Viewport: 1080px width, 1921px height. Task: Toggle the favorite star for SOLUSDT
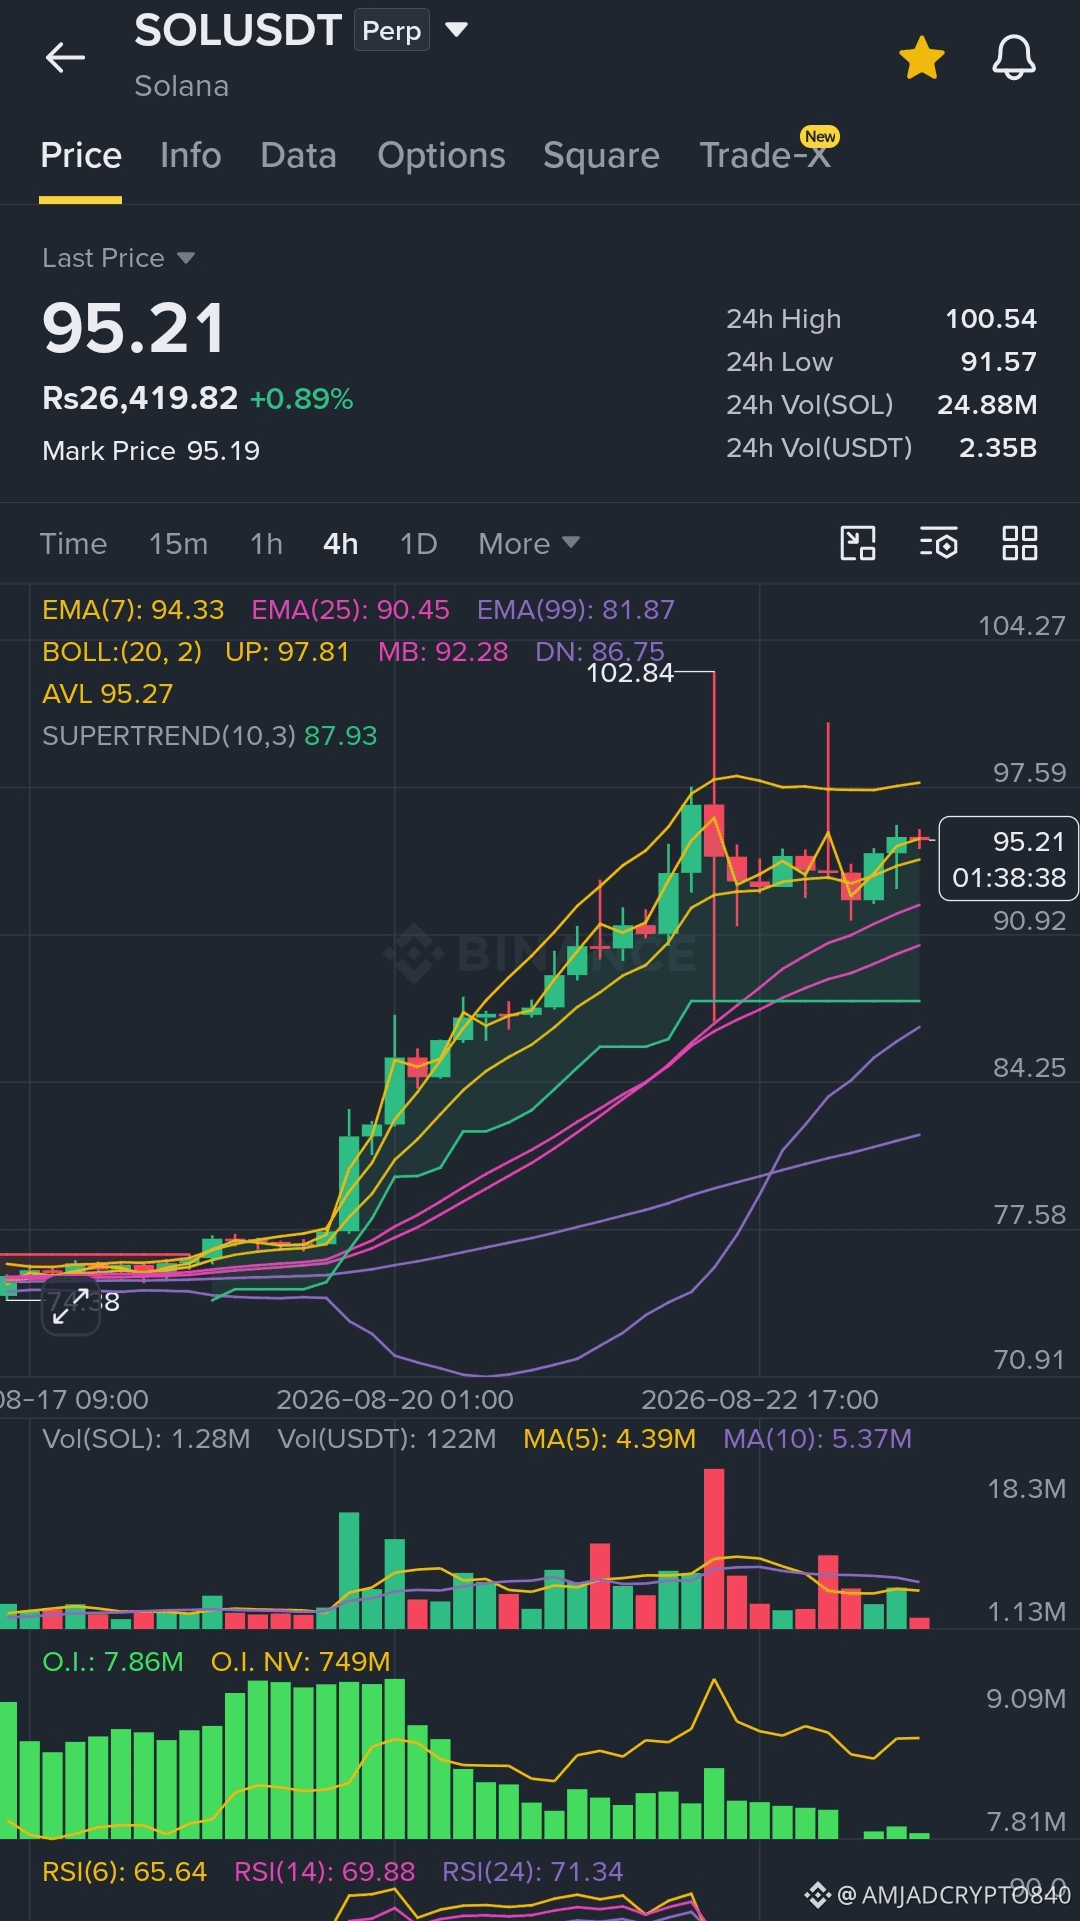click(921, 57)
